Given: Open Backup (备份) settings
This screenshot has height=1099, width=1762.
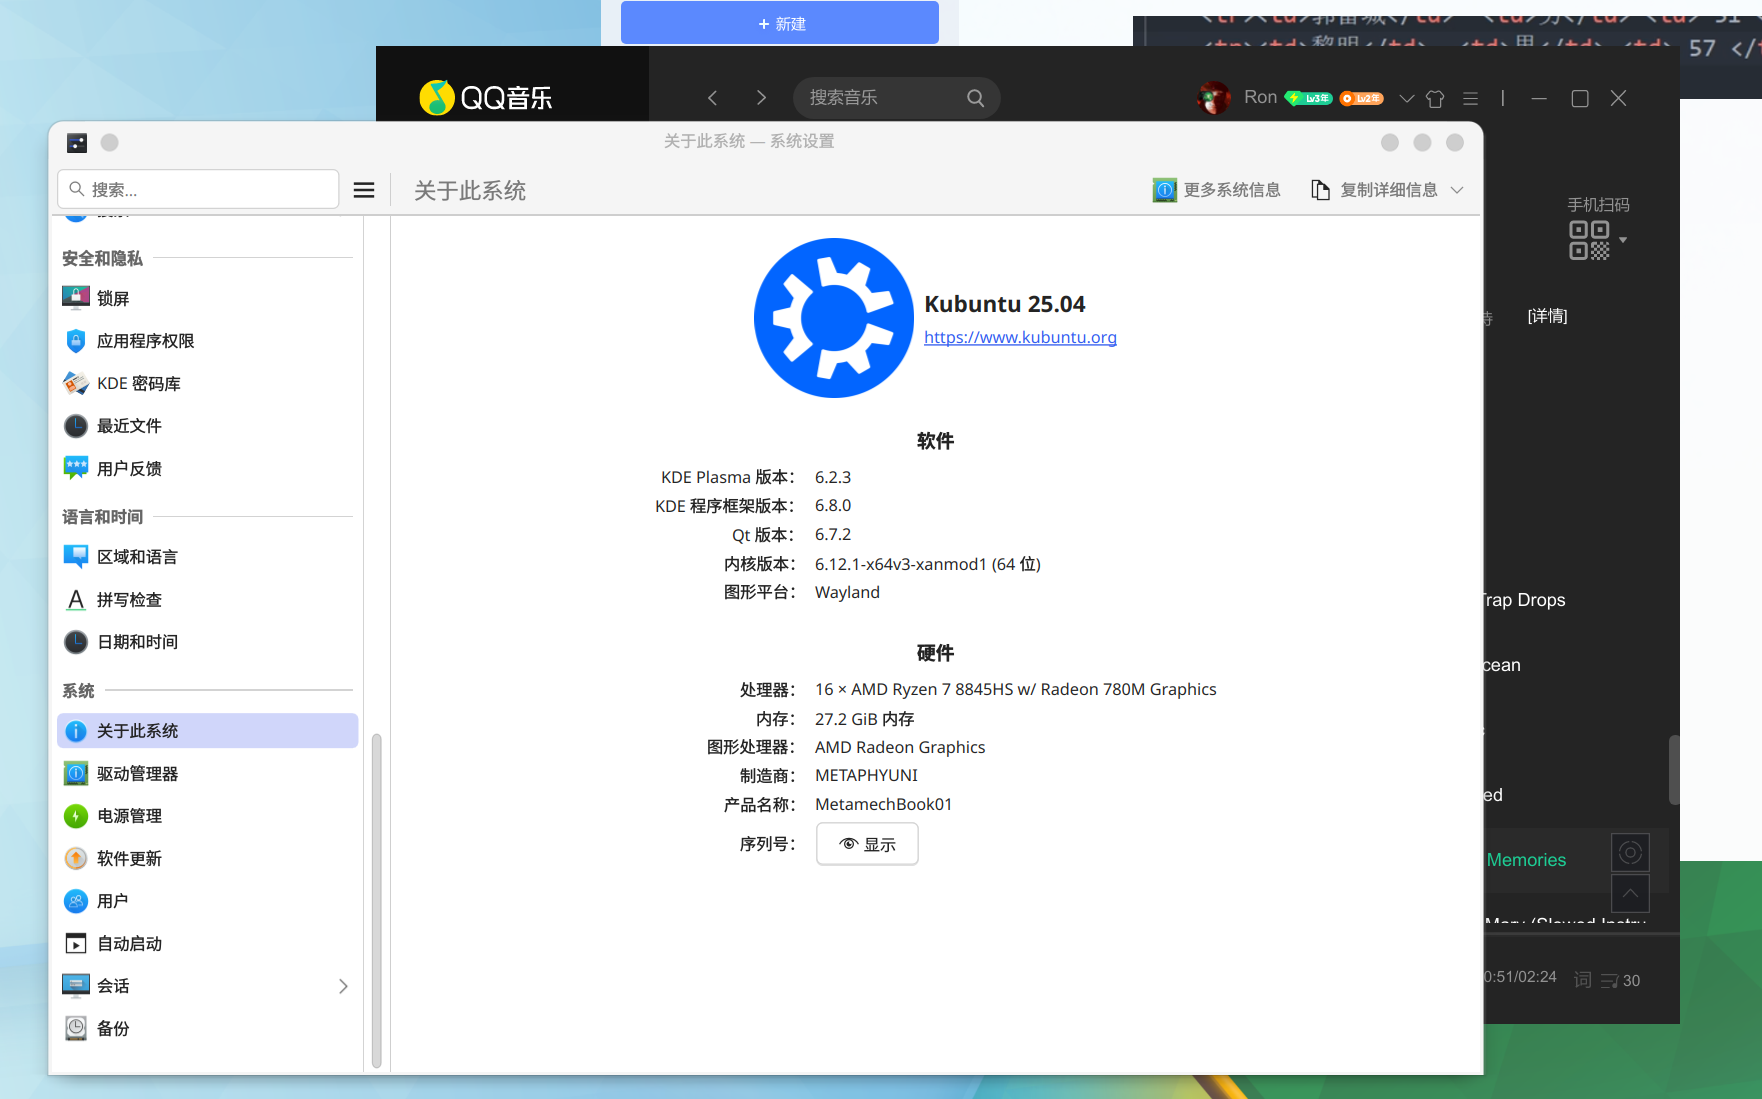Looking at the screenshot, I should point(207,1028).
